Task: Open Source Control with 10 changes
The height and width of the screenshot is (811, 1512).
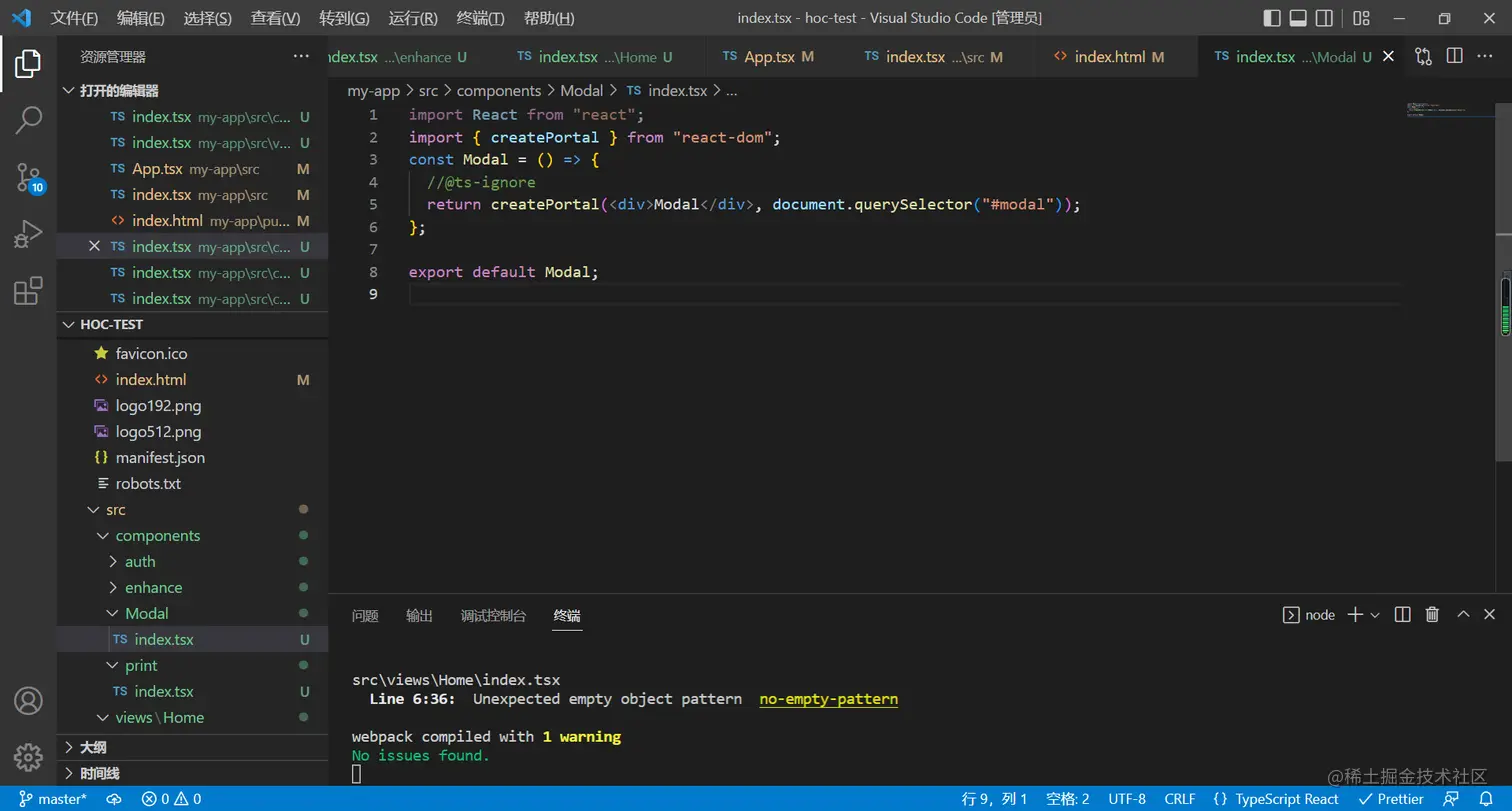Action: [x=29, y=178]
